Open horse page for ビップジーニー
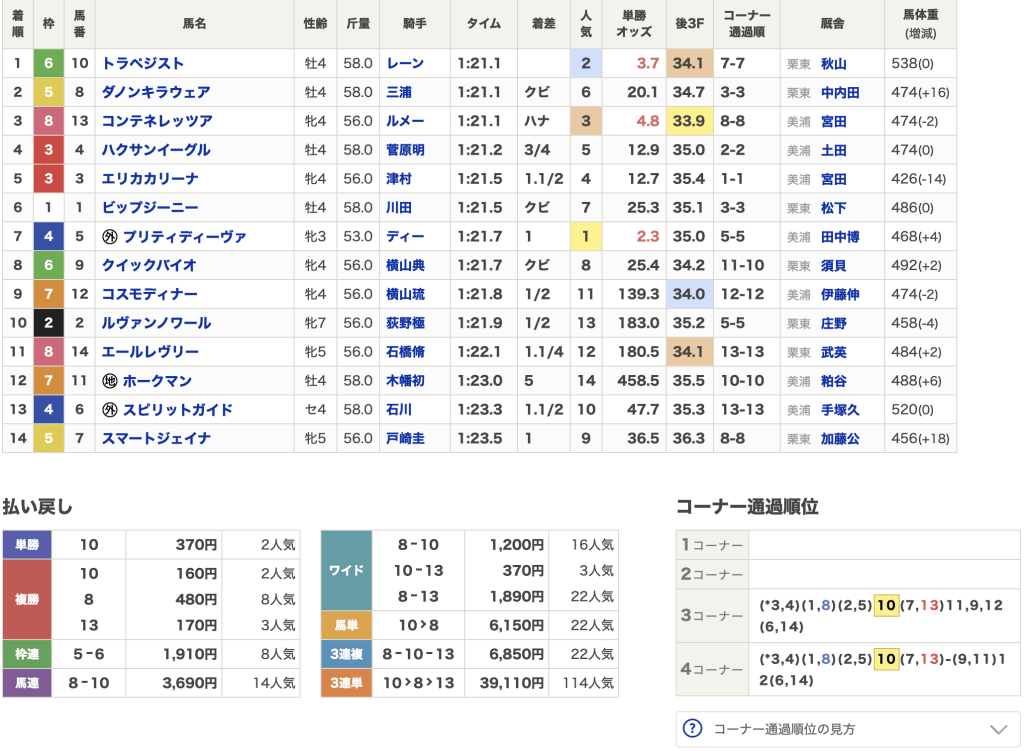The image size is (1024, 751). [150, 207]
